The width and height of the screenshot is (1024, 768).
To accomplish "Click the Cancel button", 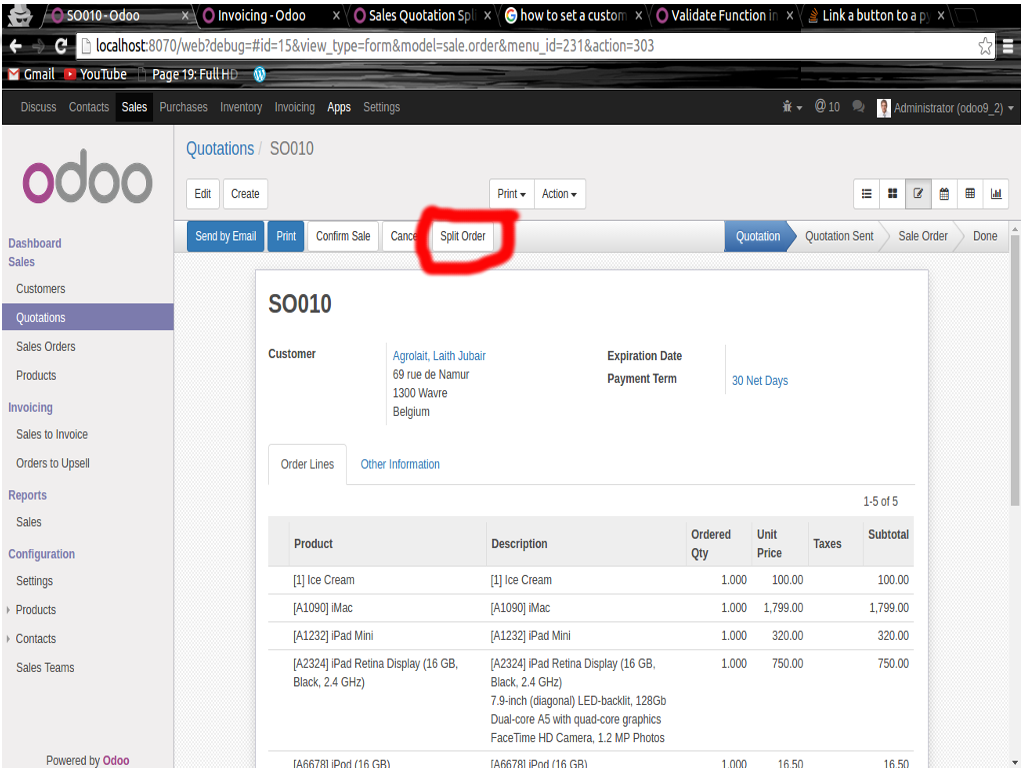I will [x=406, y=236].
